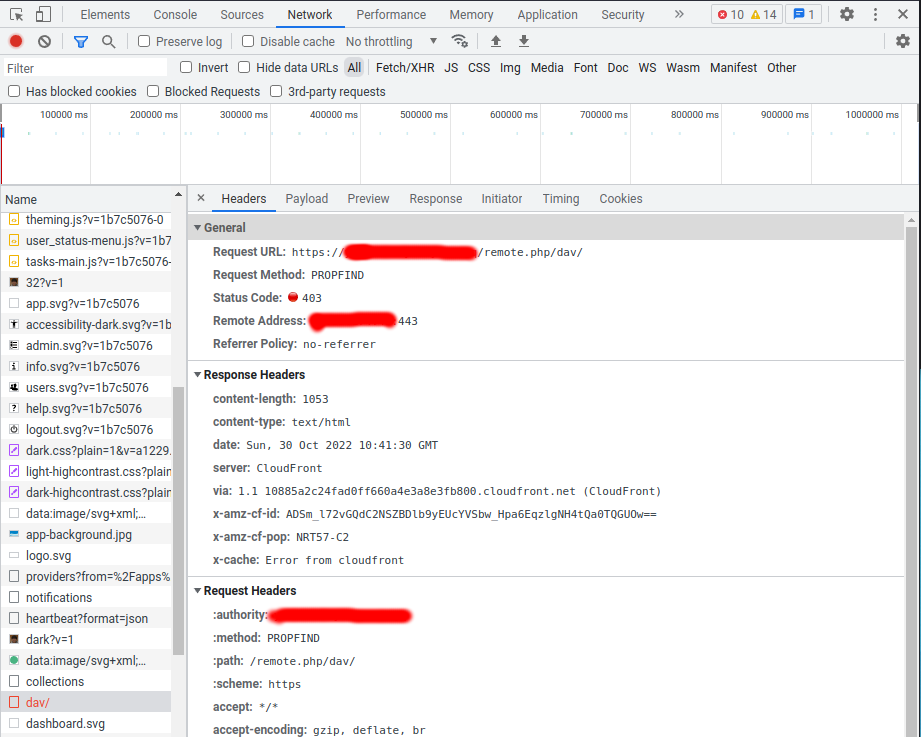Check Hide data URLs
This screenshot has width=921, height=737.
pyautogui.click(x=244, y=67)
